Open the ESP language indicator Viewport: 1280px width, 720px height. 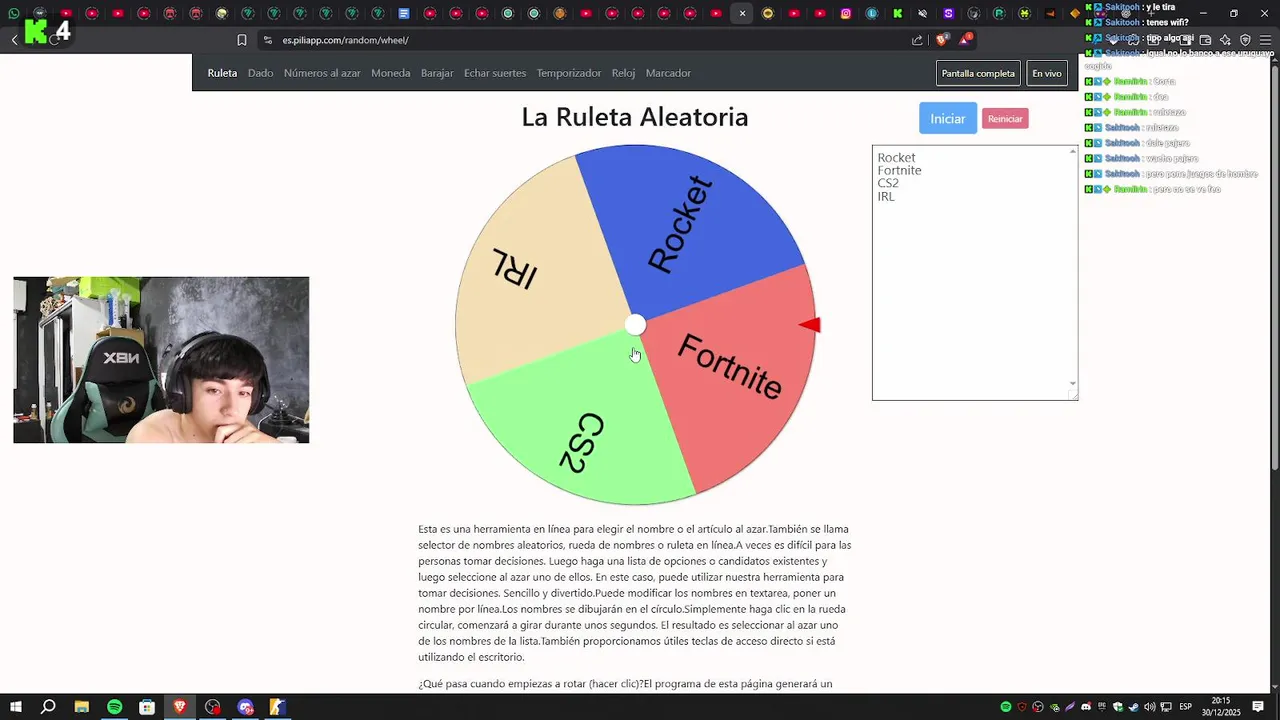tap(1186, 707)
